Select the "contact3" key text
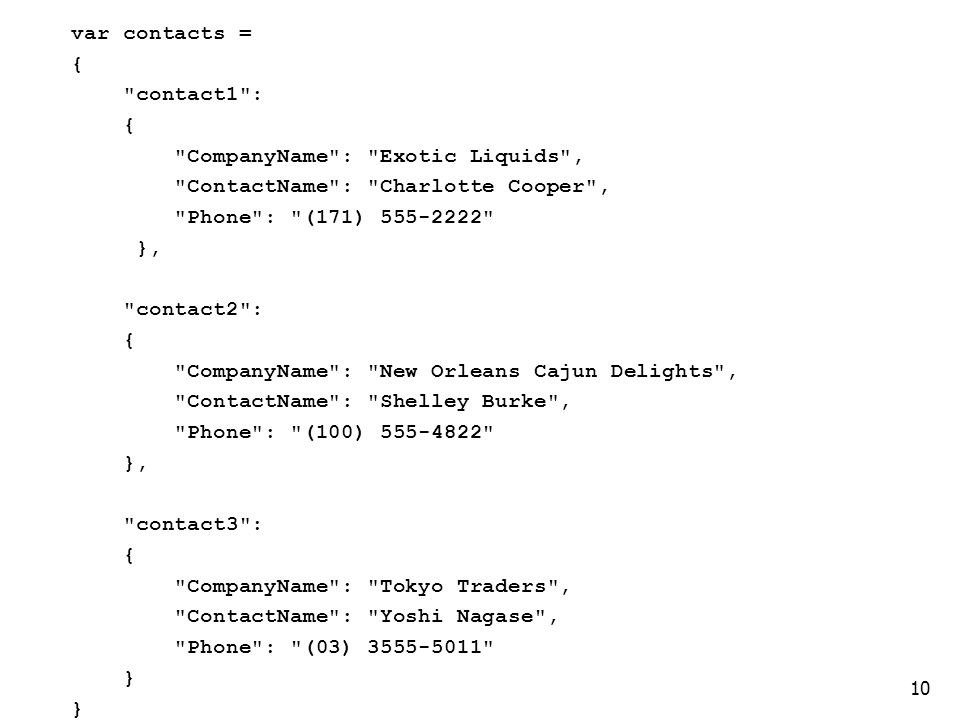960x720 pixels. tap(187, 524)
